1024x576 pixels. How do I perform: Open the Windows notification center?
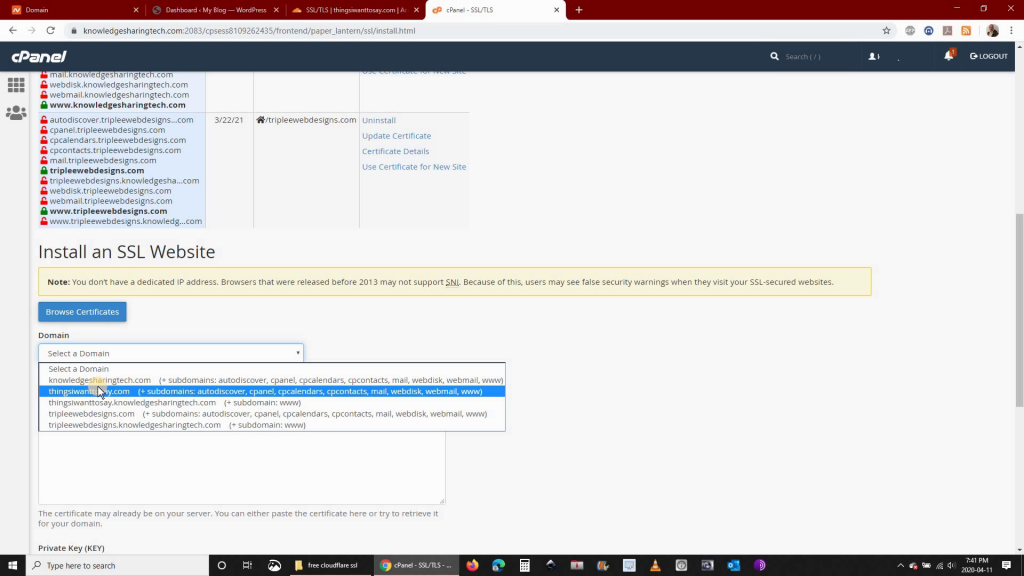1007,566
